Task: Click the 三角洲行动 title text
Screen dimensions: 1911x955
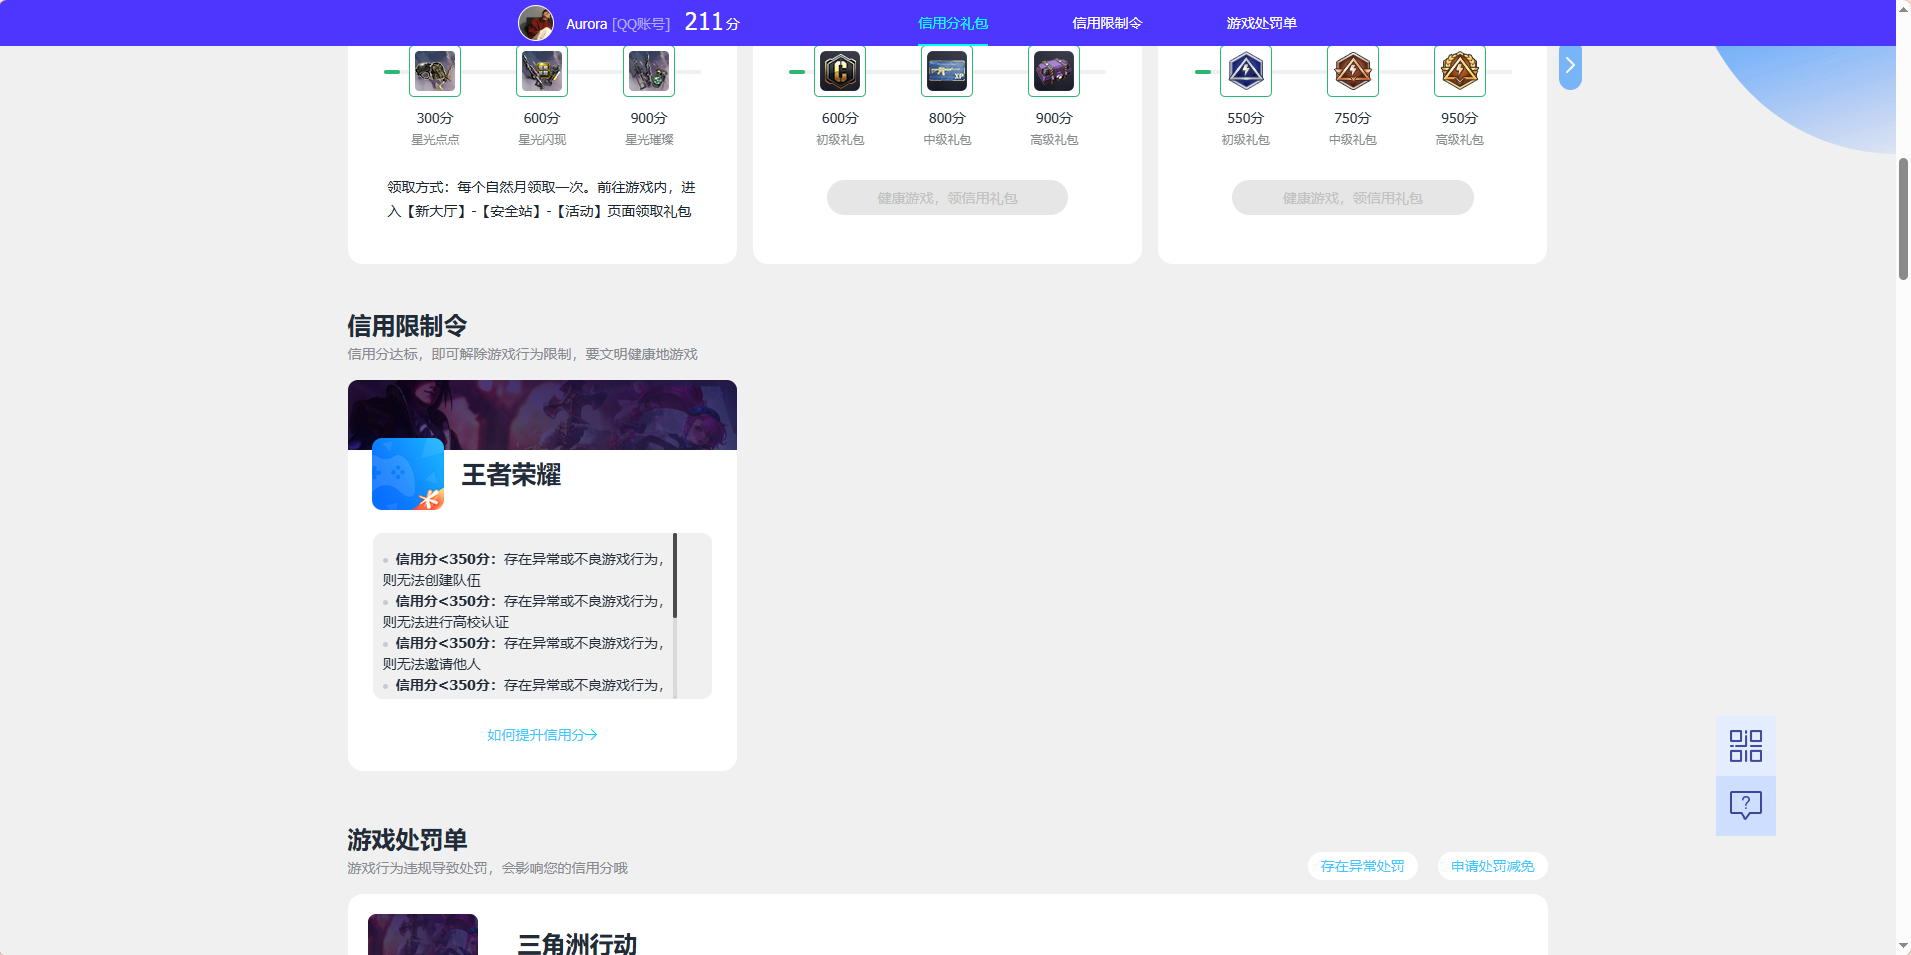Action: (x=577, y=944)
